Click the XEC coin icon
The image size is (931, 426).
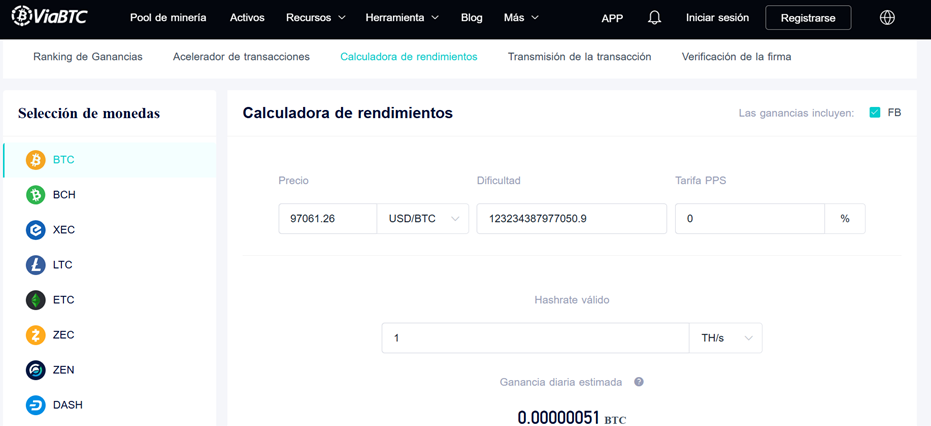[x=36, y=230]
